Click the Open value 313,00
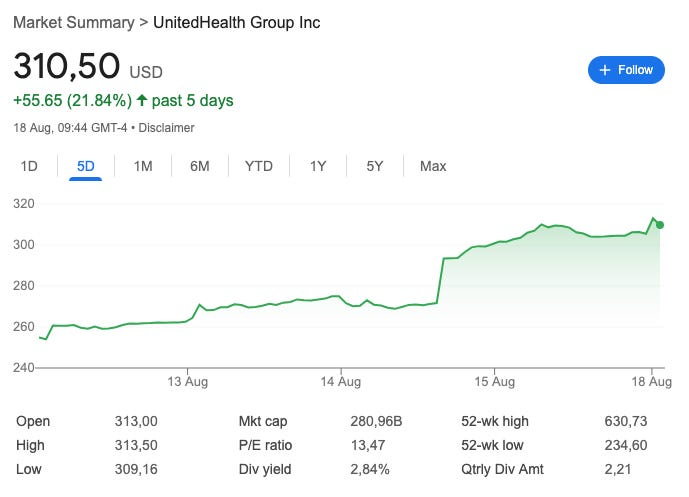Image resolution: width=689 pixels, height=497 pixels. point(136,421)
